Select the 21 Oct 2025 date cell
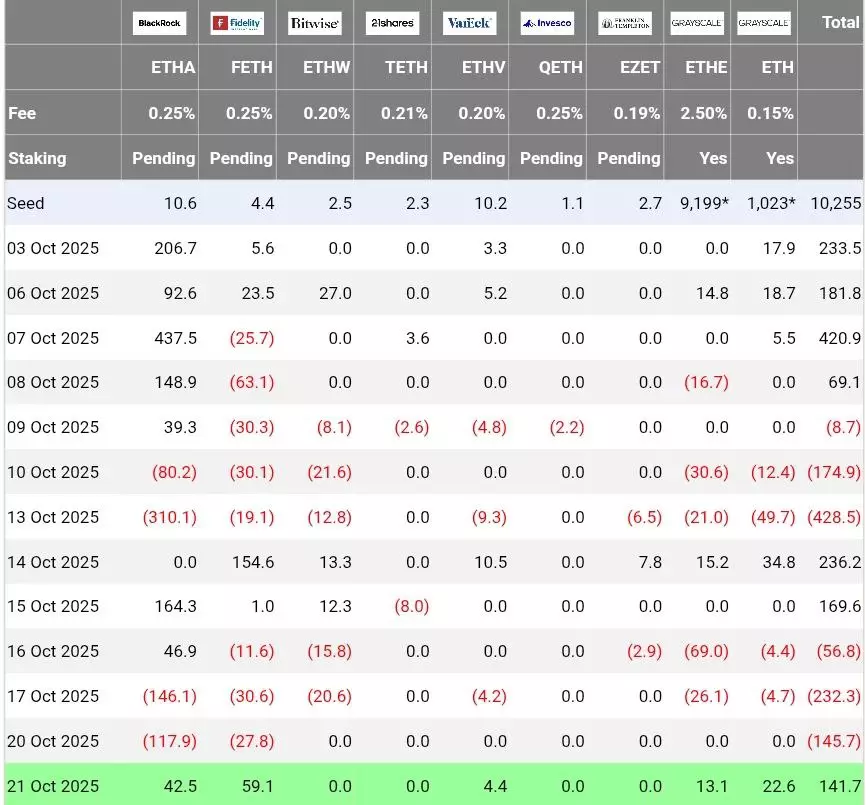This screenshot has width=866, height=805. 53,785
